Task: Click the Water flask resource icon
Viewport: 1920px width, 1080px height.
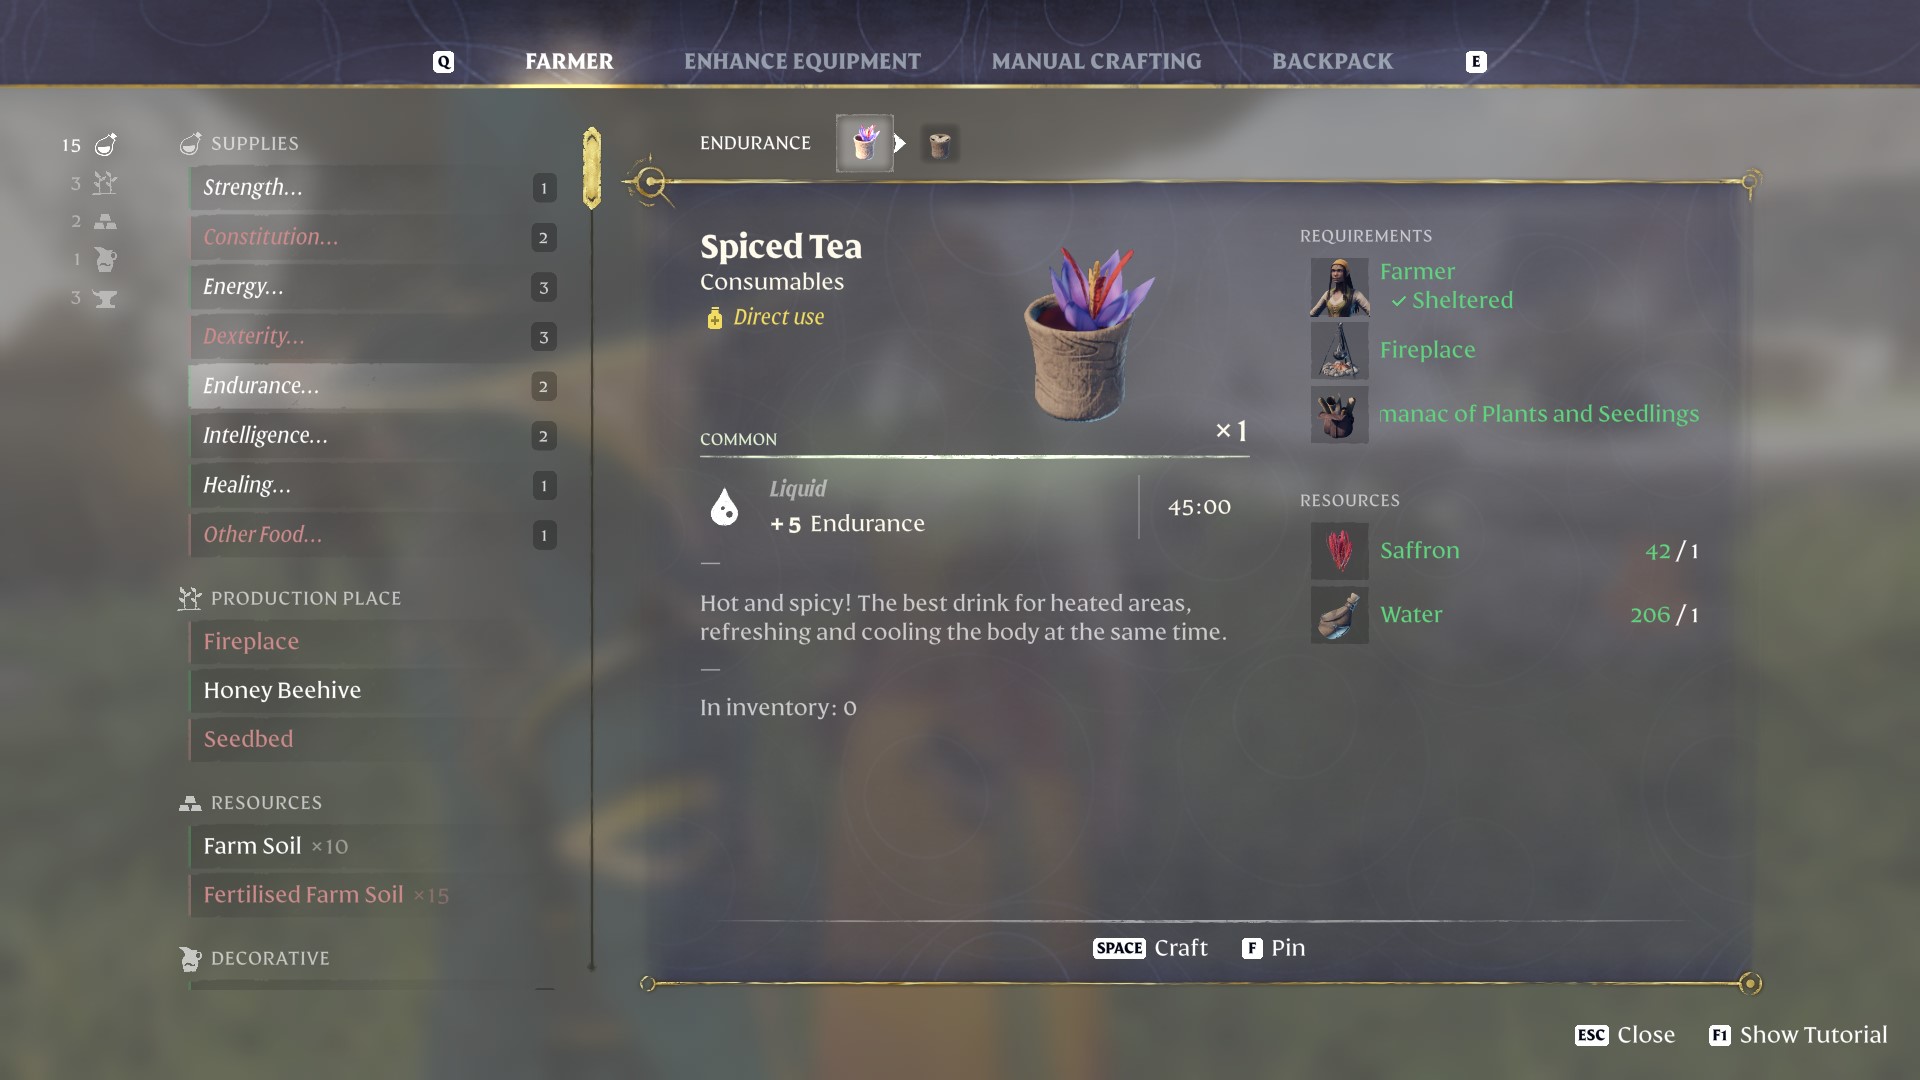Action: click(1339, 615)
